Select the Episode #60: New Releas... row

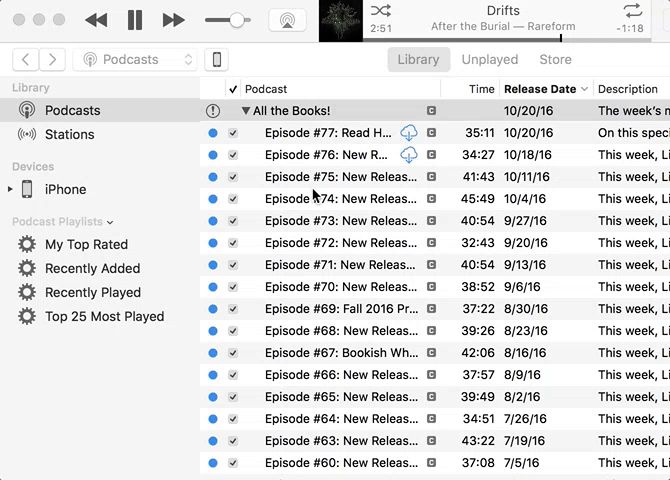tap(435, 463)
